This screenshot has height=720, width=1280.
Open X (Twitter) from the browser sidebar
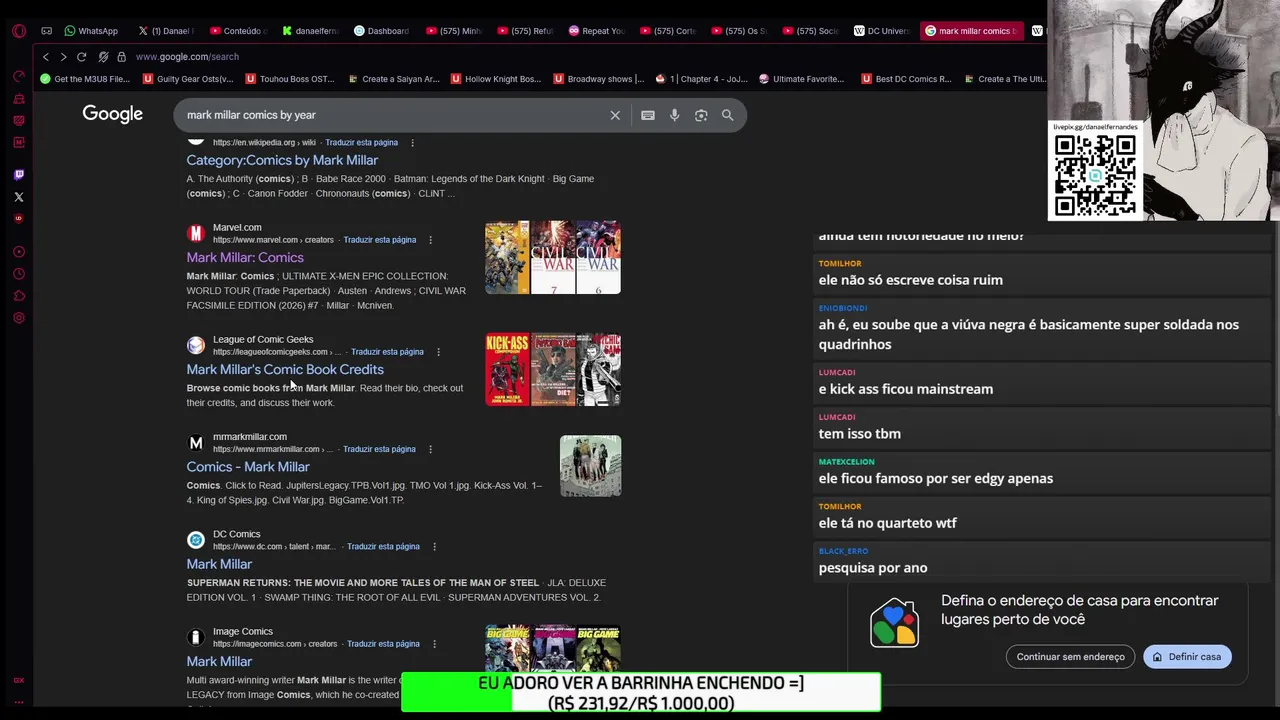pyautogui.click(x=18, y=197)
